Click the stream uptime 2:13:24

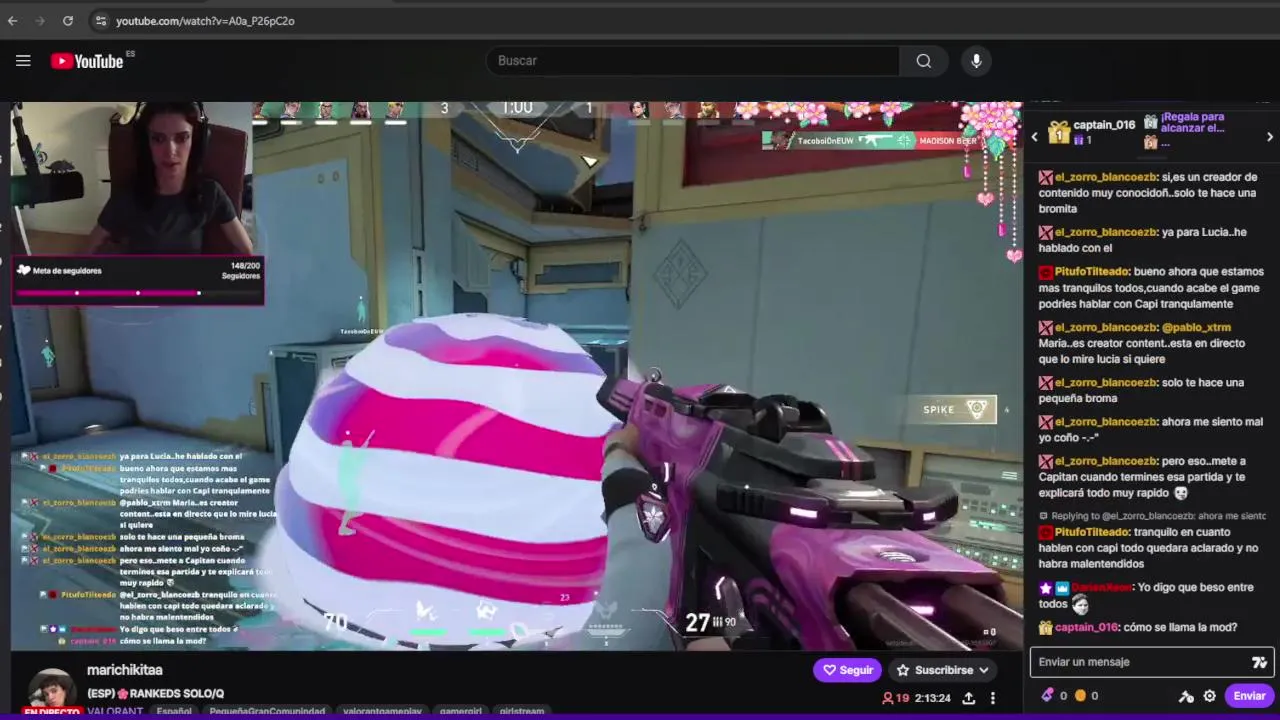pyautogui.click(x=932, y=698)
